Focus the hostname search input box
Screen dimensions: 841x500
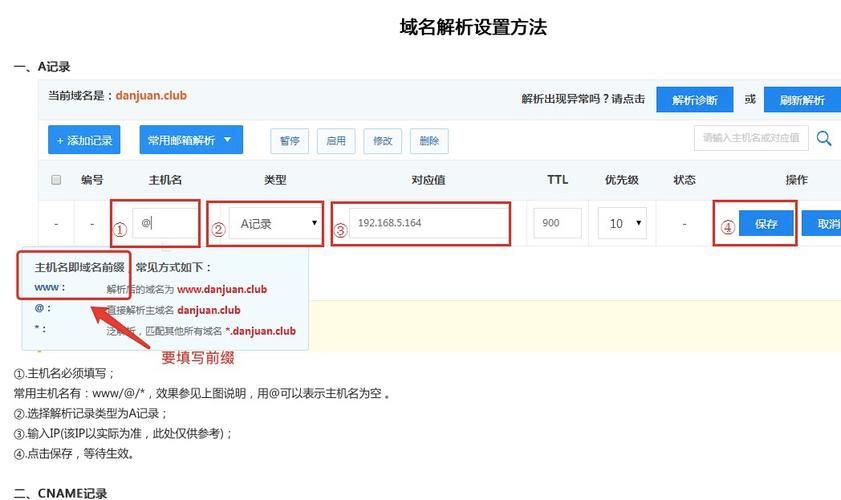click(x=751, y=138)
